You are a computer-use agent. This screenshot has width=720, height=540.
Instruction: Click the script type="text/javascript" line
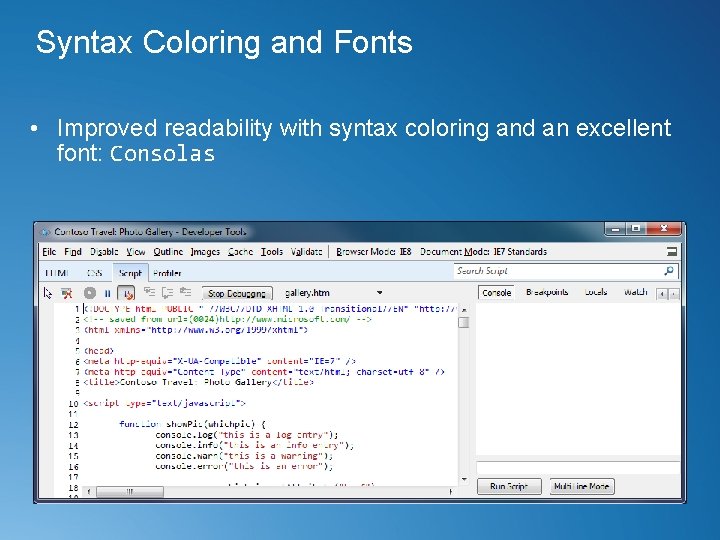(164, 403)
